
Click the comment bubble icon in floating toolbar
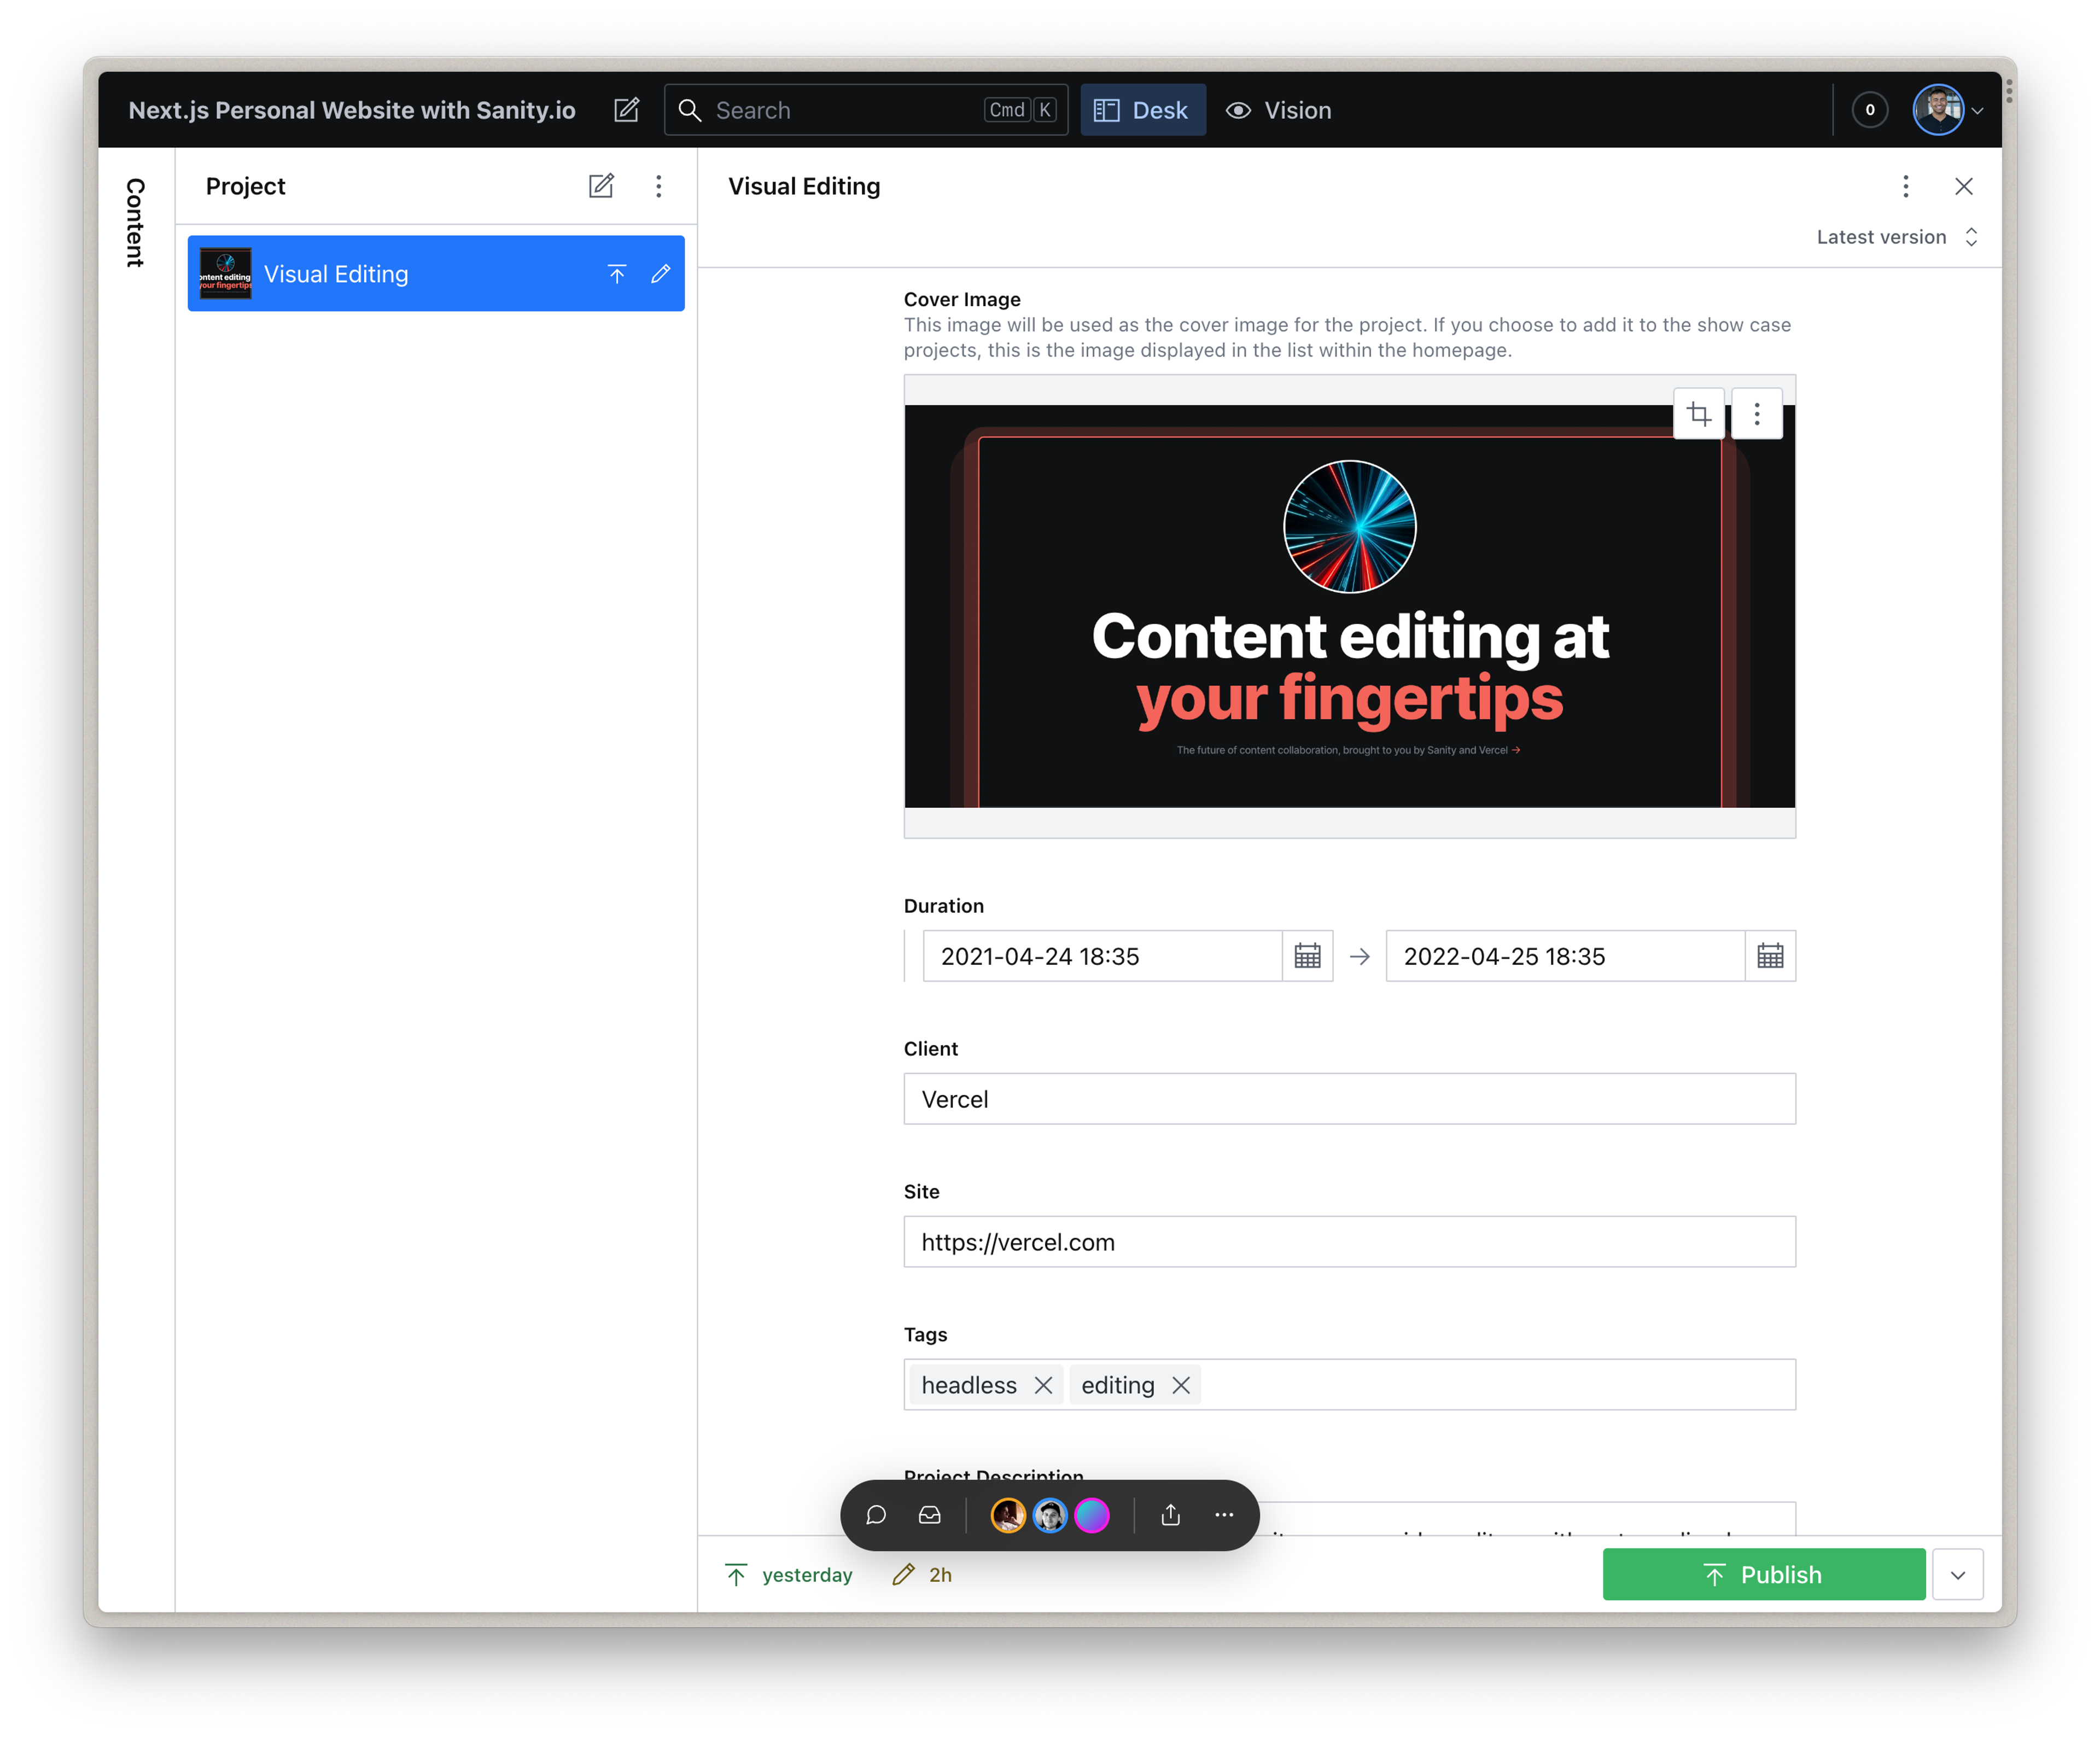(x=876, y=1515)
